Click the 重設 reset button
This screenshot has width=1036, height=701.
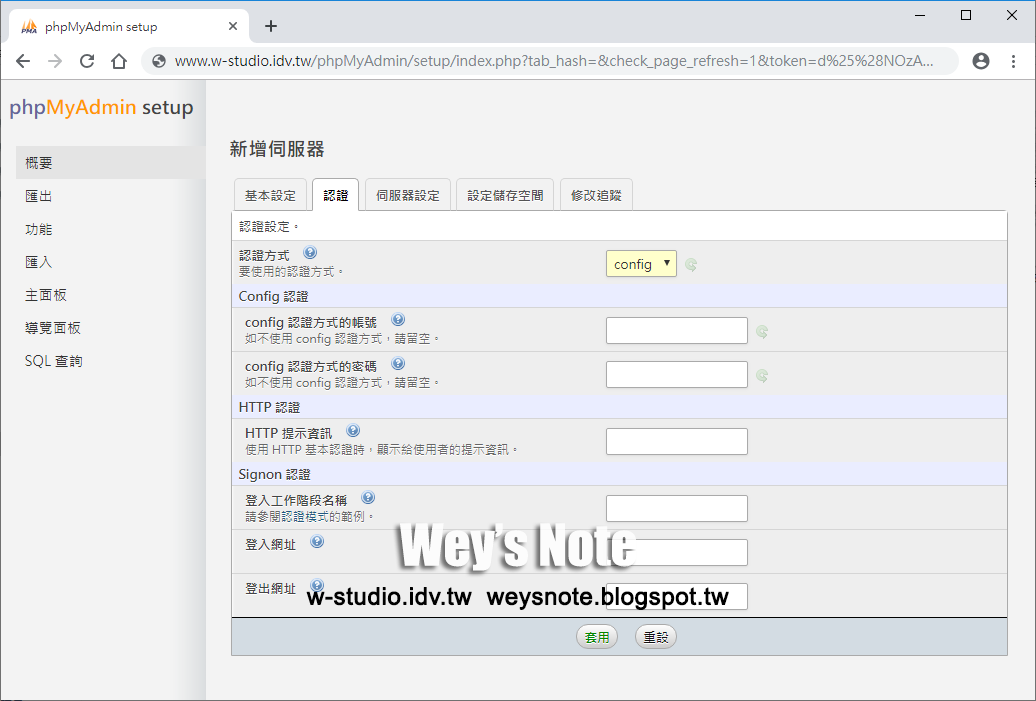(x=656, y=637)
